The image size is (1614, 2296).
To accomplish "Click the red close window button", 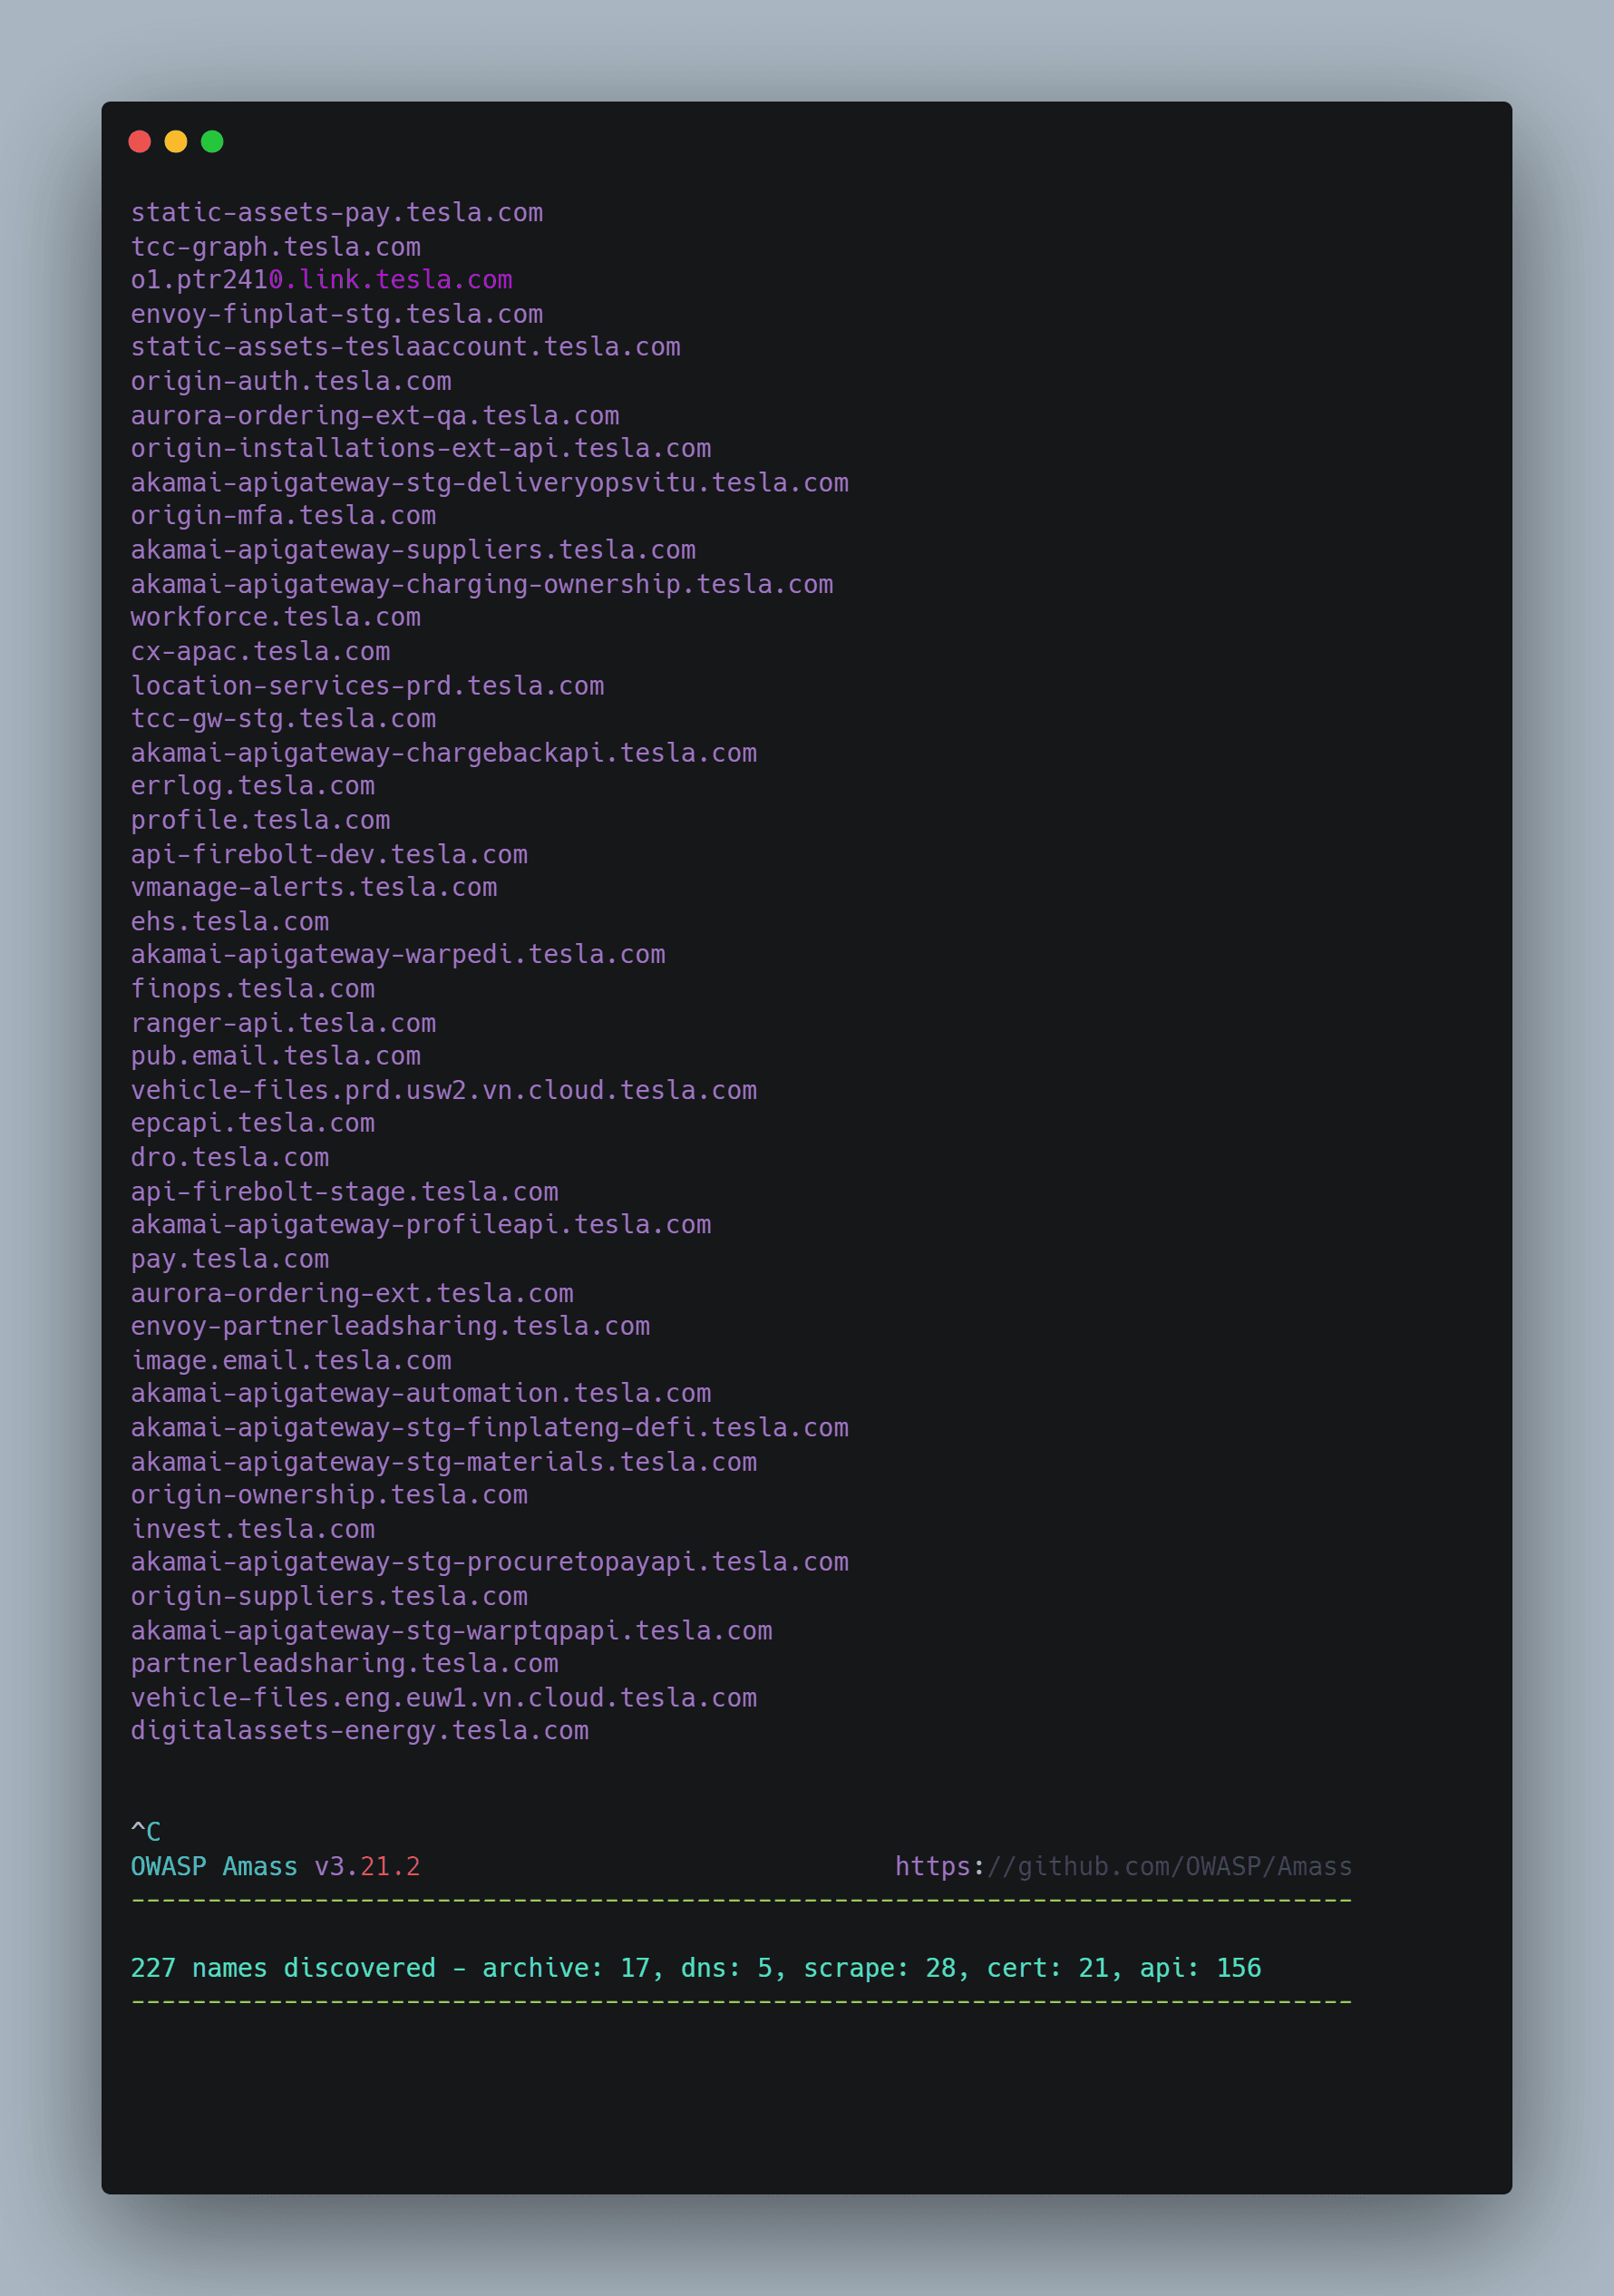I will tap(140, 142).
